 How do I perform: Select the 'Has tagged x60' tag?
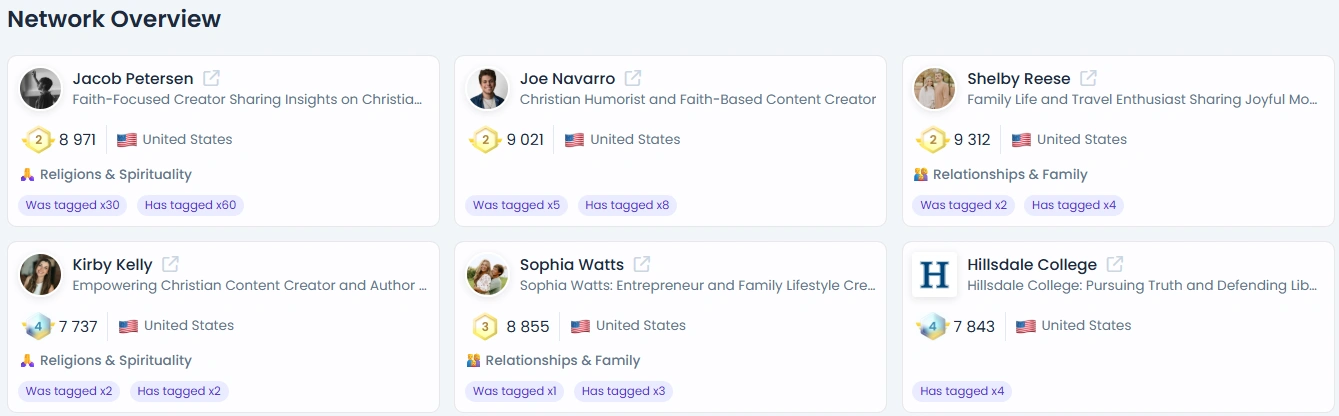191,205
